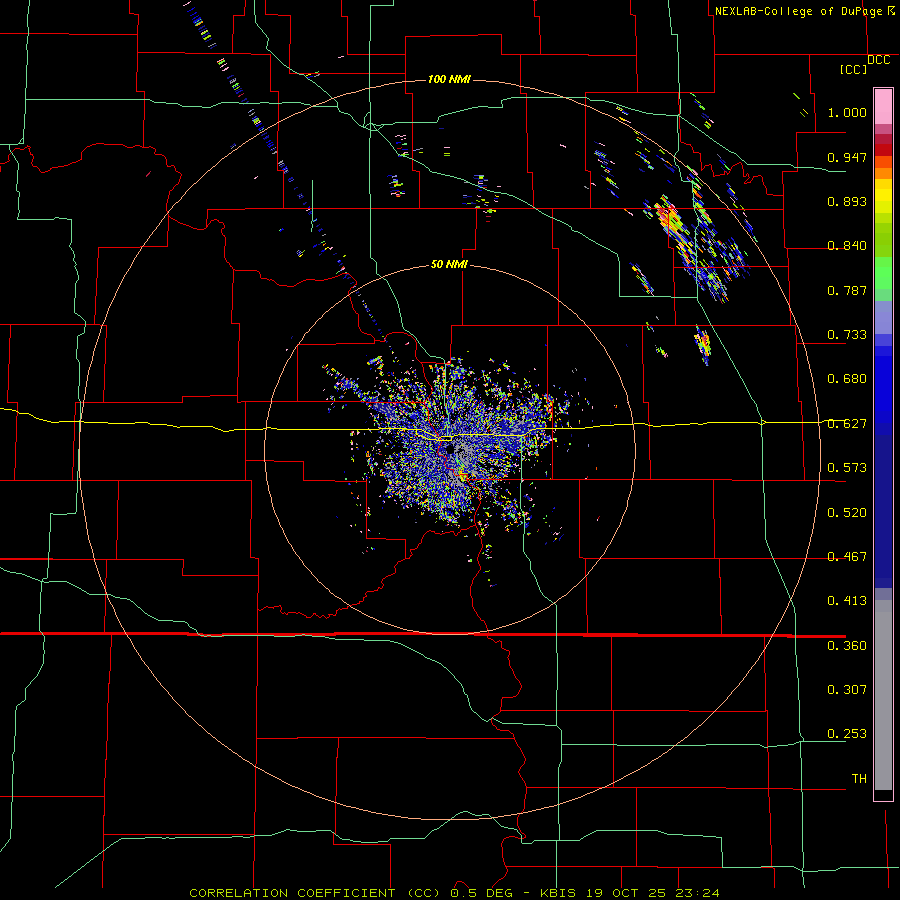900x900 pixels.
Task: Click the 0.253 scale value
Action: 847,734
